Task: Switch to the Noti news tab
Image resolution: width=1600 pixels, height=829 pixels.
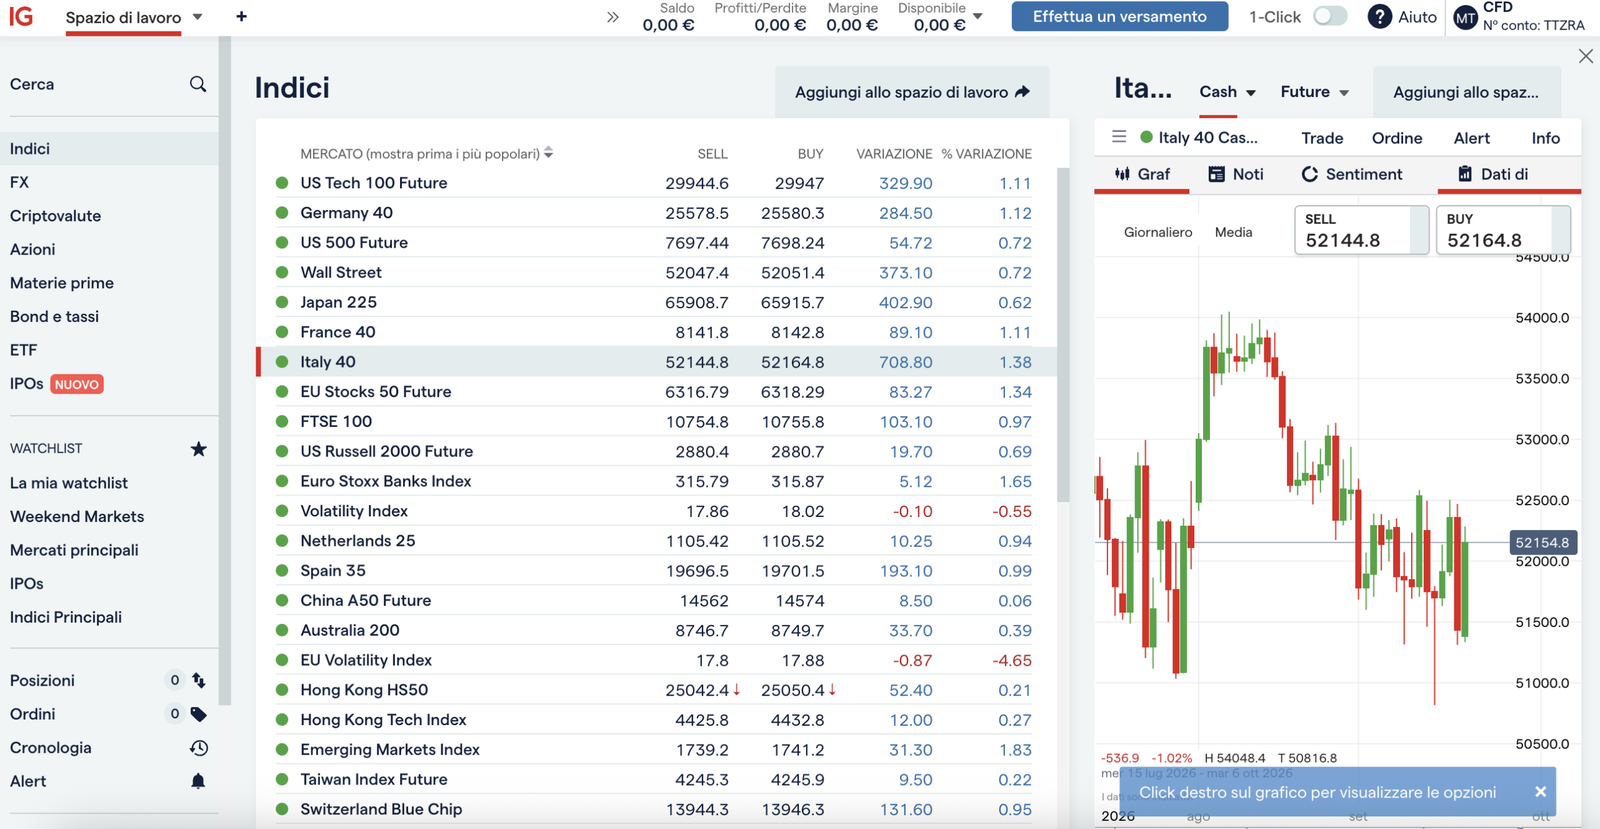Action: (1236, 174)
